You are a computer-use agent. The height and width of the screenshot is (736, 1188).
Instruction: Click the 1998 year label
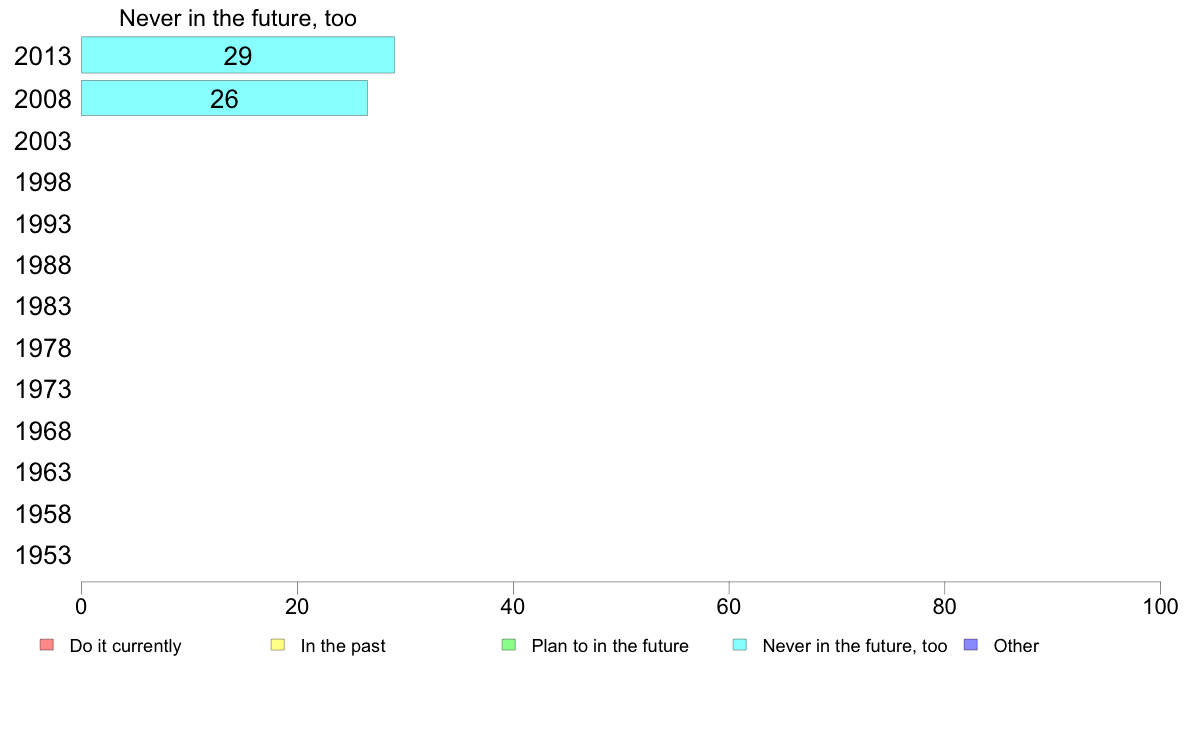[42, 183]
